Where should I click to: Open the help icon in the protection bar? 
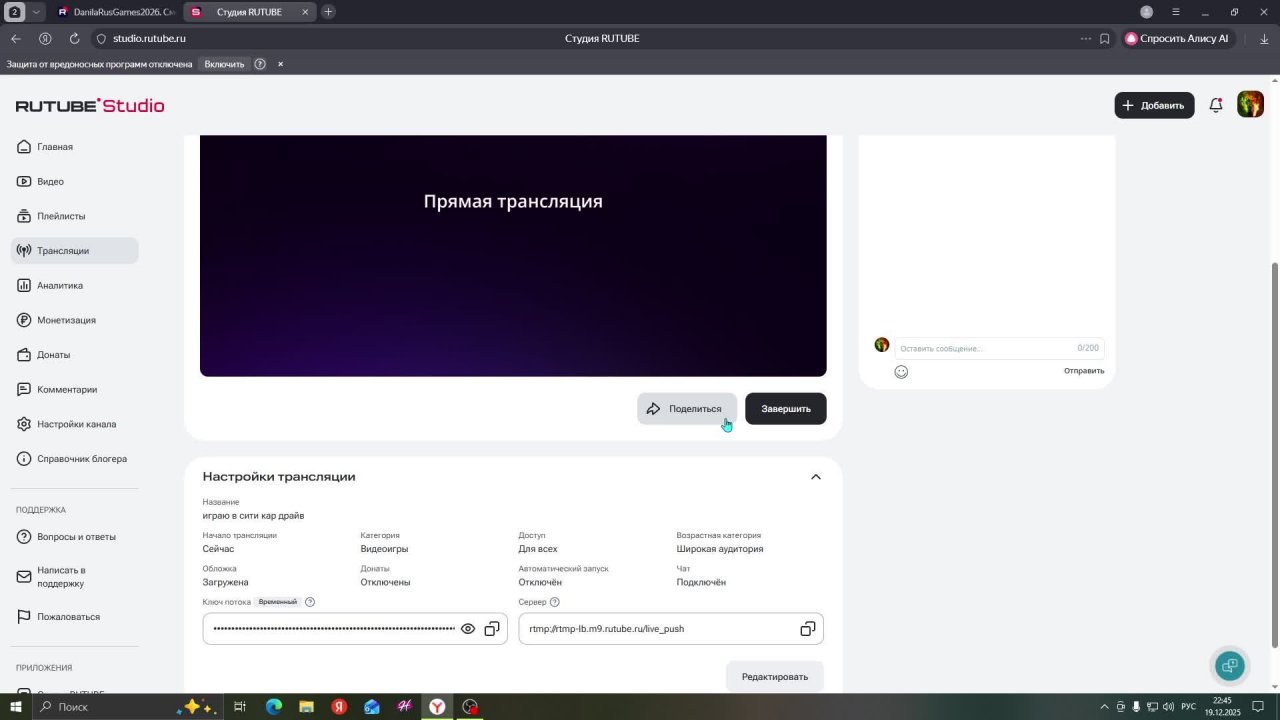pos(260,64)
